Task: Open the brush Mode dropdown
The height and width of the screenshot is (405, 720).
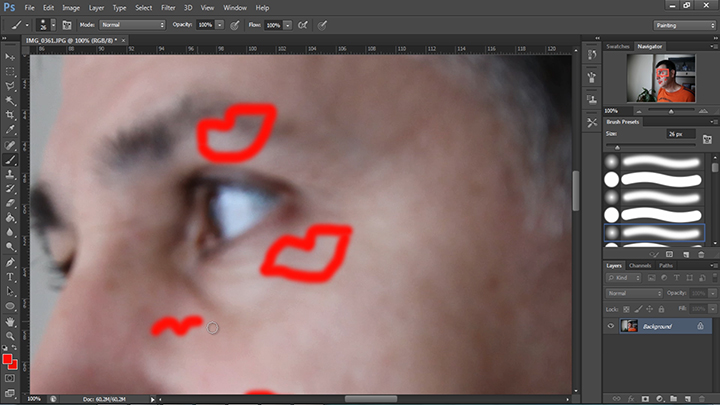Action: 132,24
